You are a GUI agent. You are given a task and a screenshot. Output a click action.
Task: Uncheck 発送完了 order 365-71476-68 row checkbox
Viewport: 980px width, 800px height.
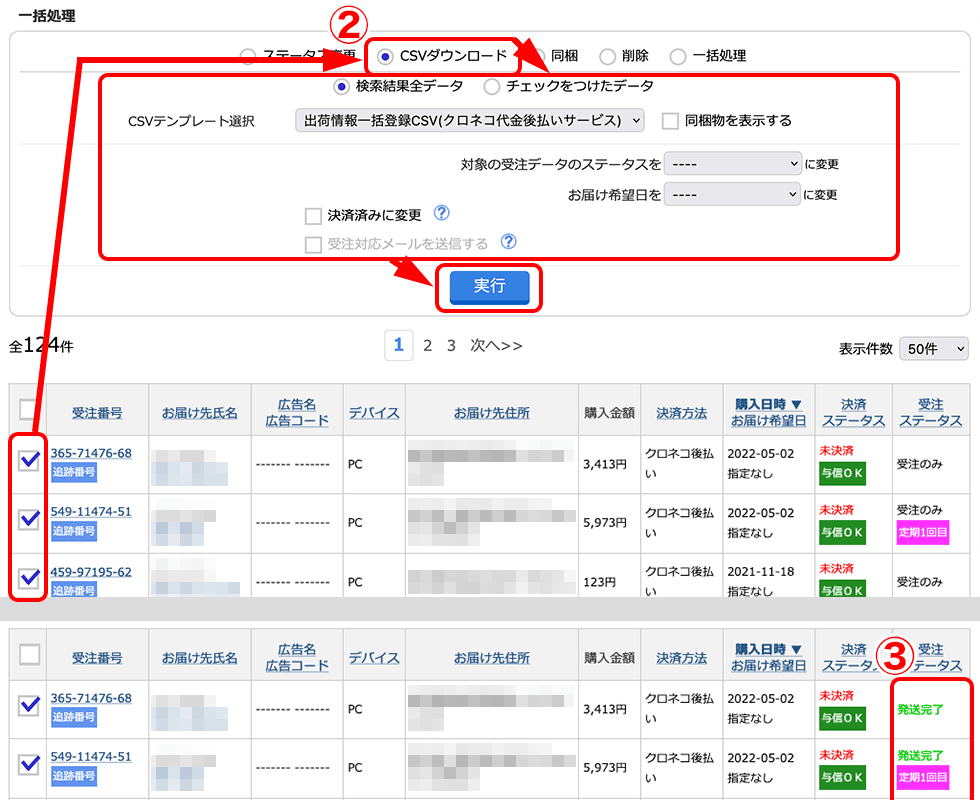point(29,705)
